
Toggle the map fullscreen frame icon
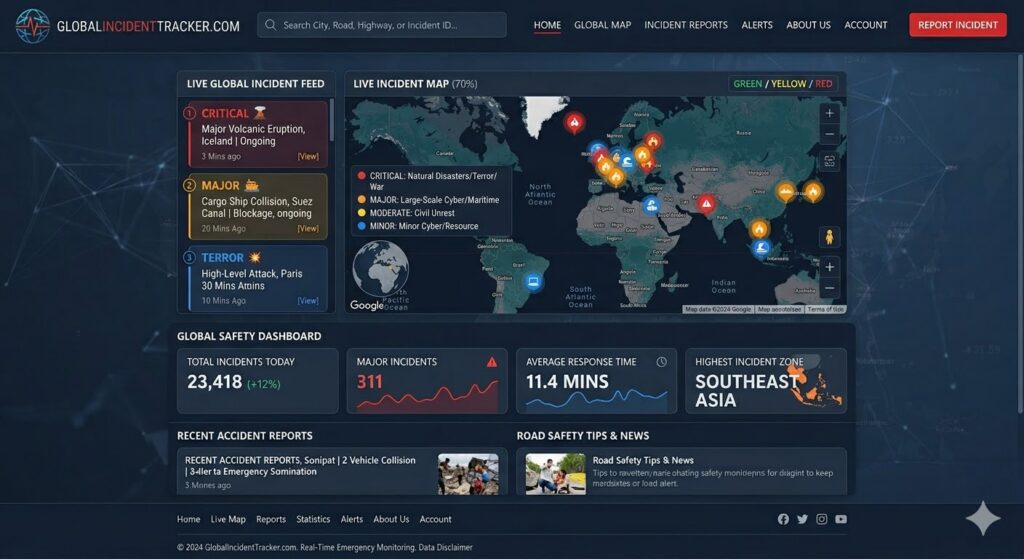(x=829, y=161)
